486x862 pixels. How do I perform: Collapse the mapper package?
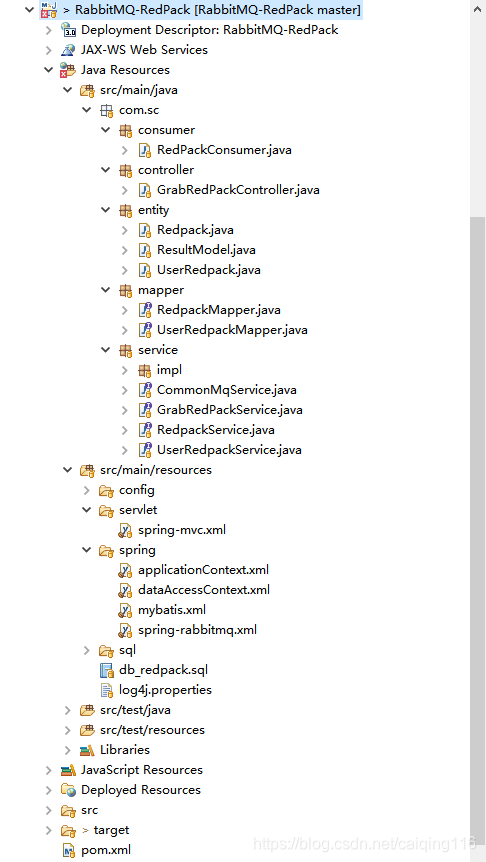pos(106,290)
